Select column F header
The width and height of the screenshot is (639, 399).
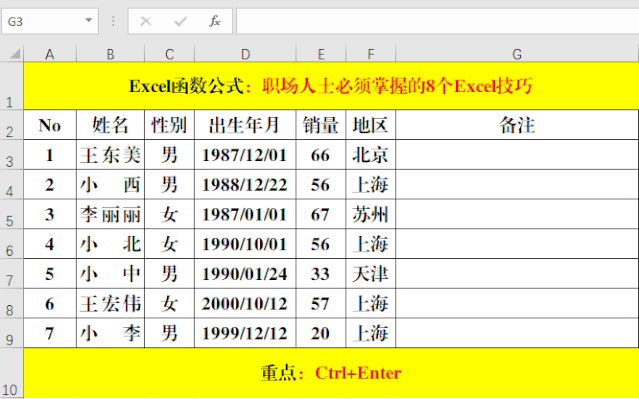click(371, 54)
